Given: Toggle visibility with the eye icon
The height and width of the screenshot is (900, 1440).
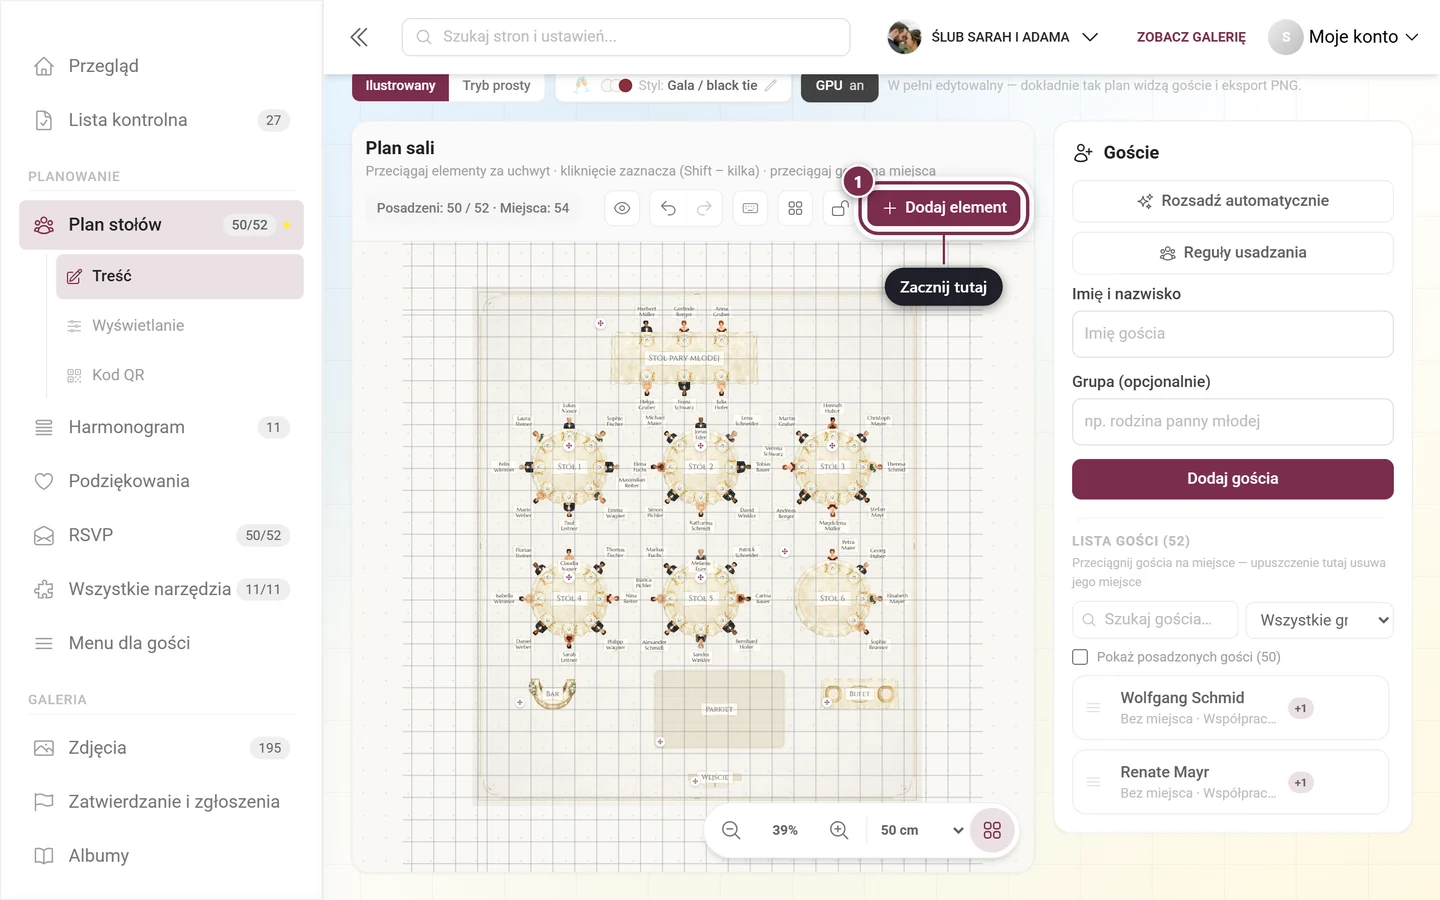Looking at the screenshot, I should [x=622, y=208].
